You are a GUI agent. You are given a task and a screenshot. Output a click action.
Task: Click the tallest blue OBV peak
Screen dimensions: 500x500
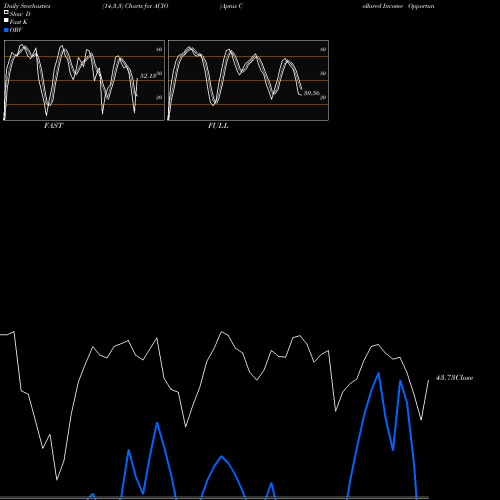tap(378, 373)
